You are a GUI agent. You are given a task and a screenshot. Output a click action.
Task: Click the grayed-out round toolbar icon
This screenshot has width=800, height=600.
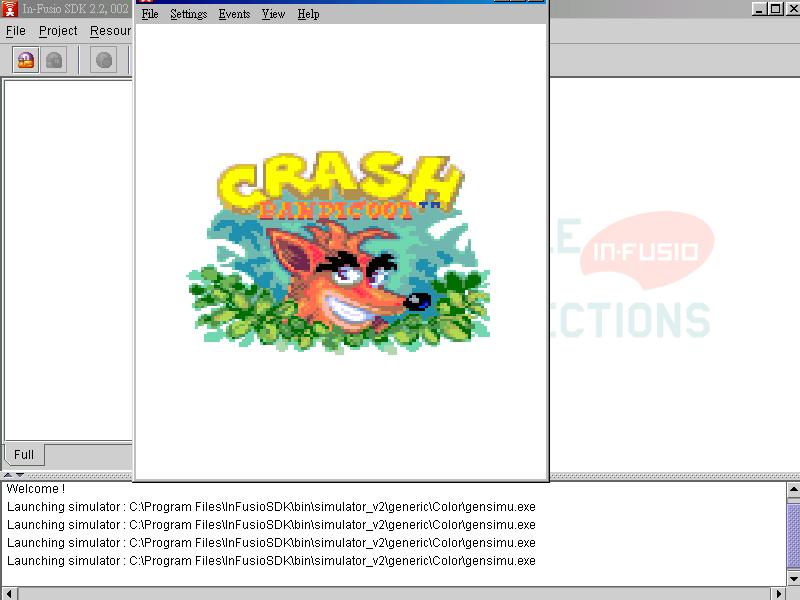click(x=104, y=60)
